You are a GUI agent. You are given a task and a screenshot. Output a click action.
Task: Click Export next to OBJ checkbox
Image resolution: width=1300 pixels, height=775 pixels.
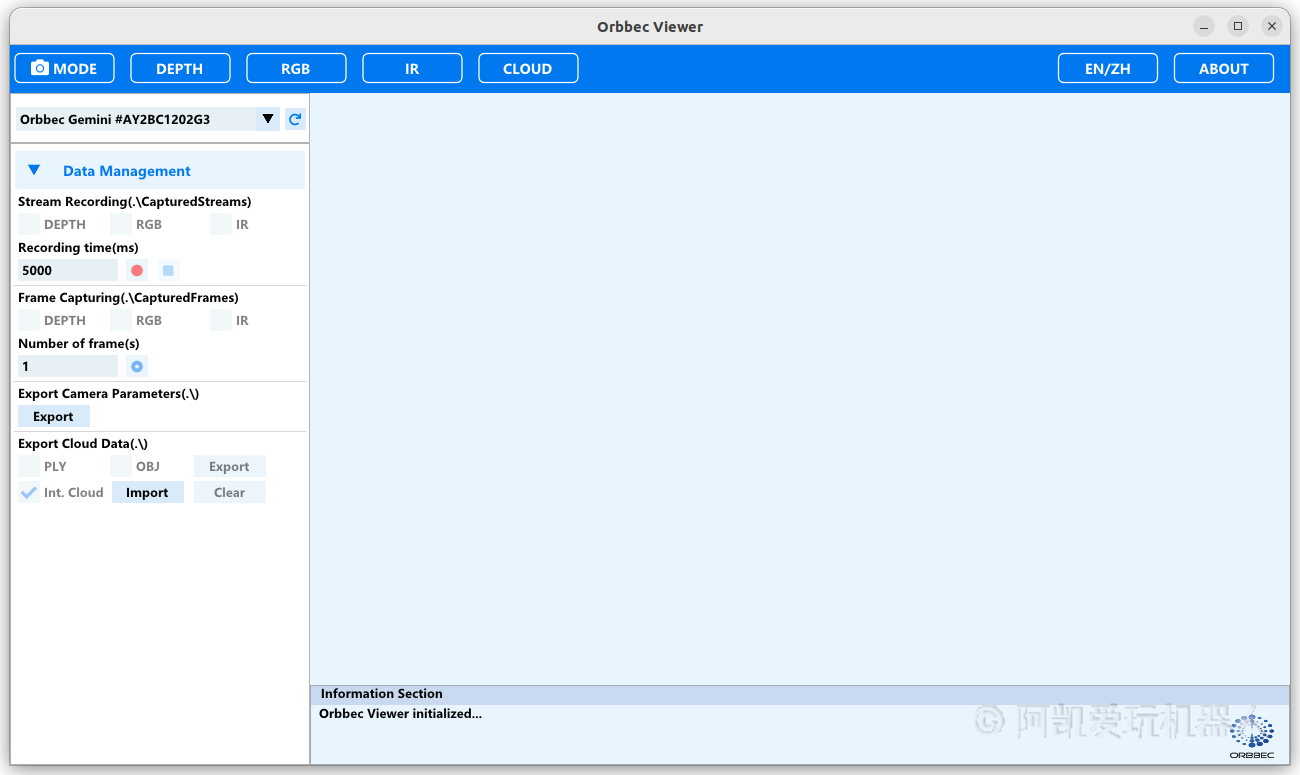tap(230, 466)
